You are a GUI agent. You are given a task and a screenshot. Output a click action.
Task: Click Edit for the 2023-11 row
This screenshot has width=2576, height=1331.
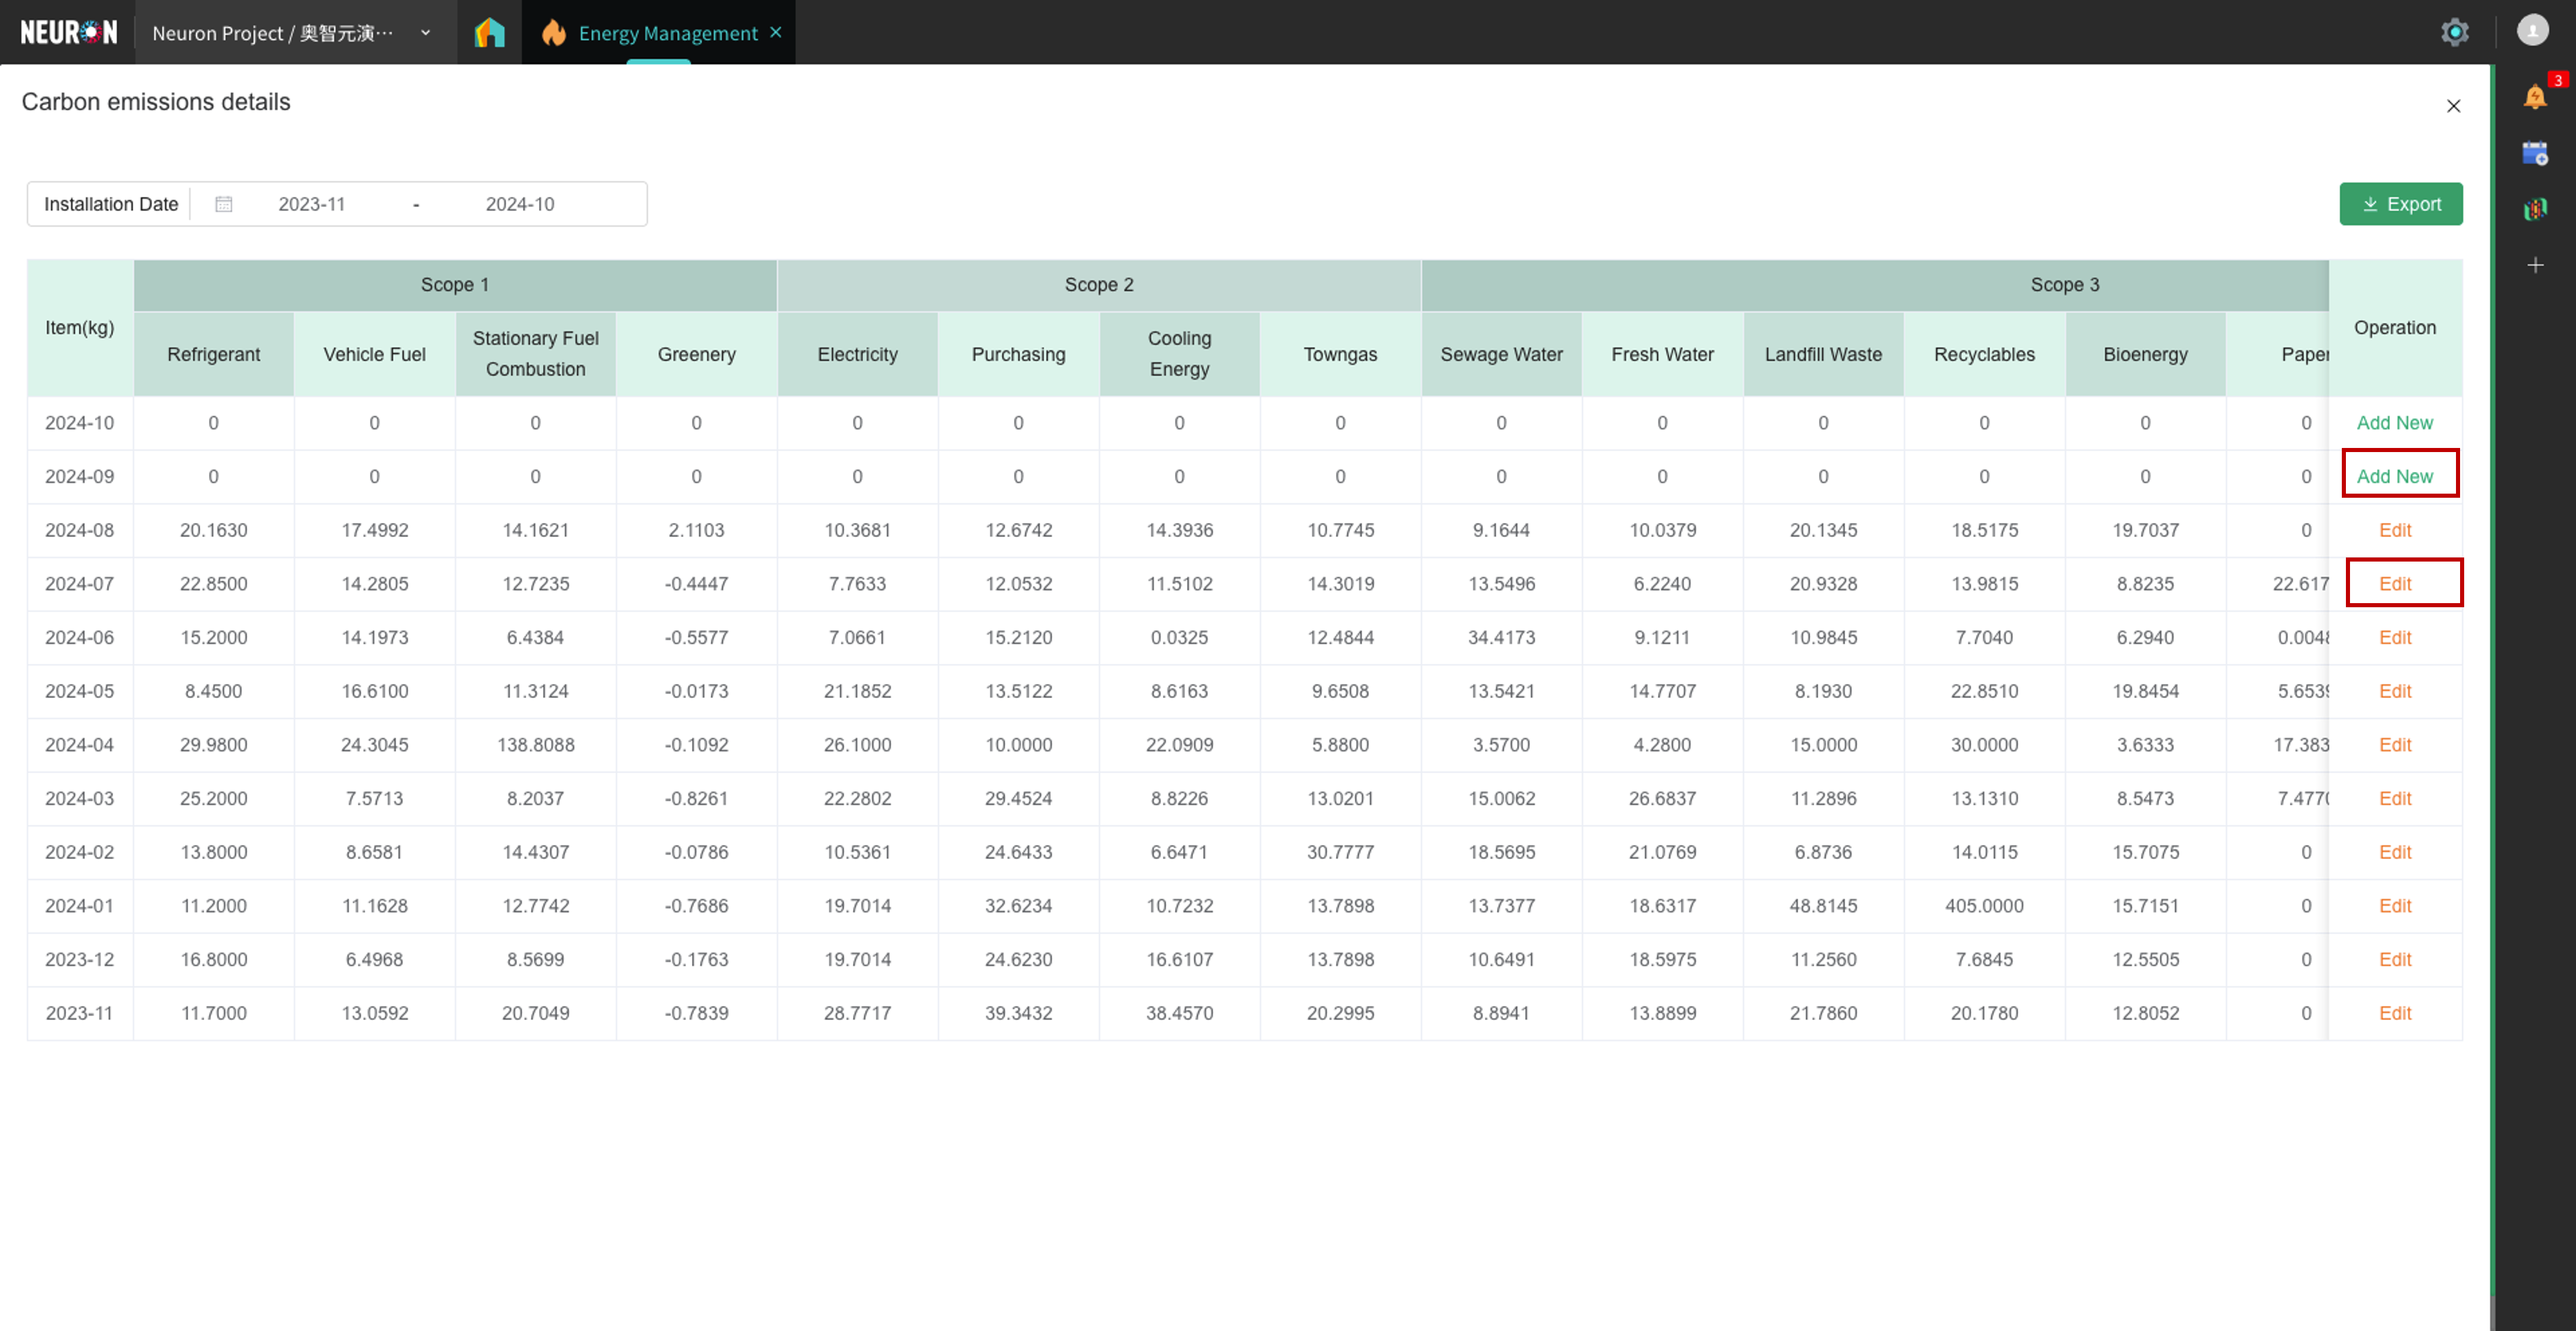[x=2394, y=1013]
